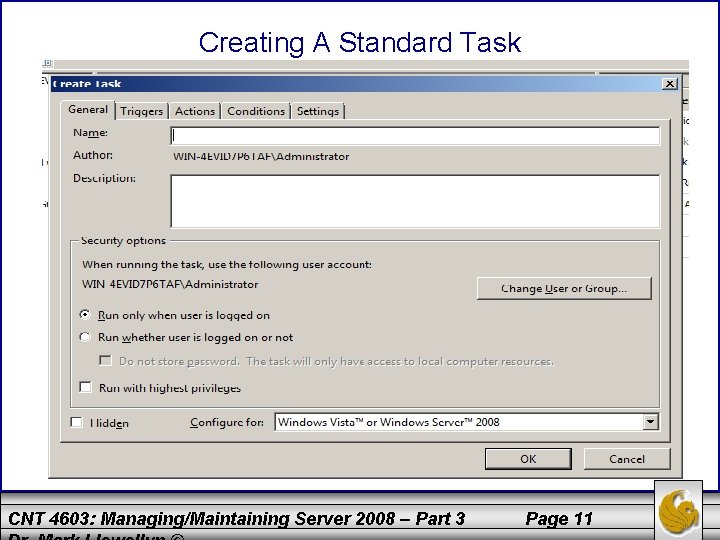Switch to the Conditions tab

256,111
